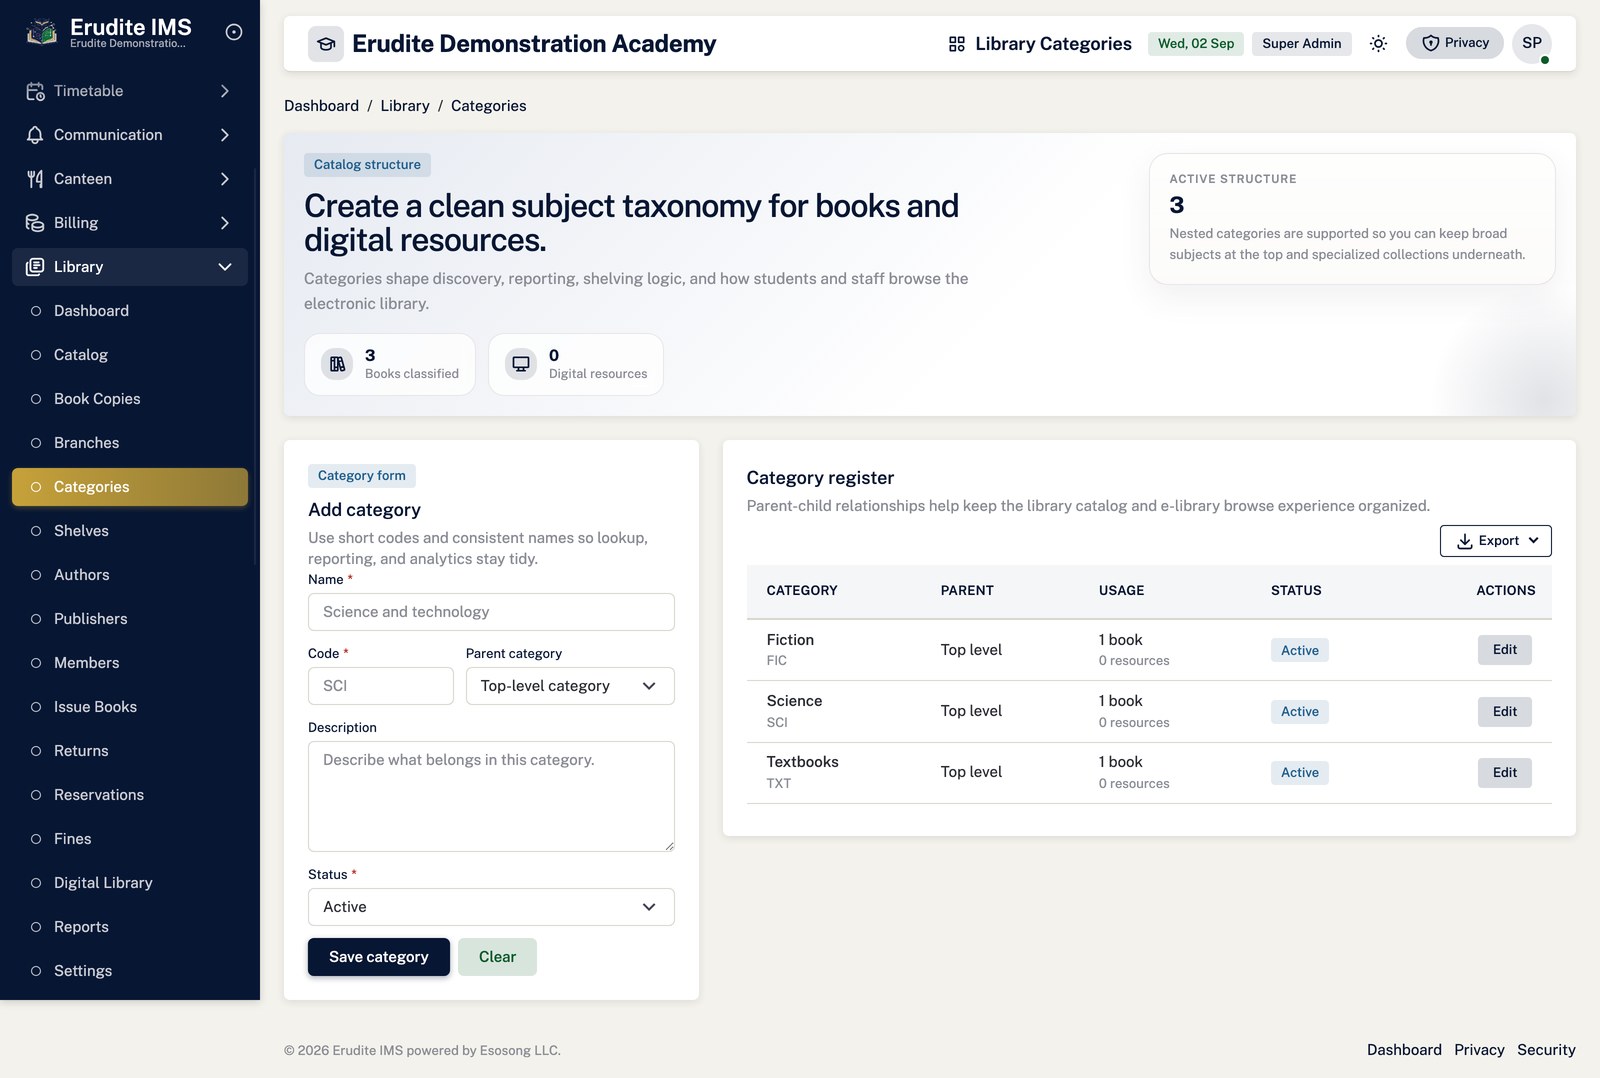Open Shelves in sidebar

pyautogui.click(x=130, y=531)
